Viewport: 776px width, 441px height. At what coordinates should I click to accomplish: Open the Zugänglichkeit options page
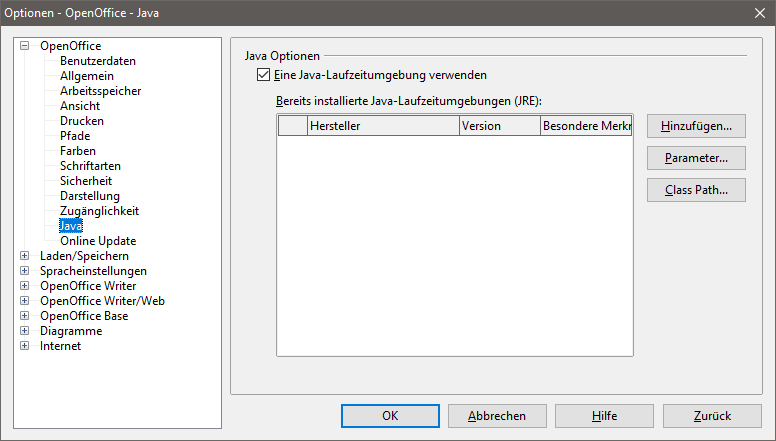pyautogui.click(x=99, y=211)
